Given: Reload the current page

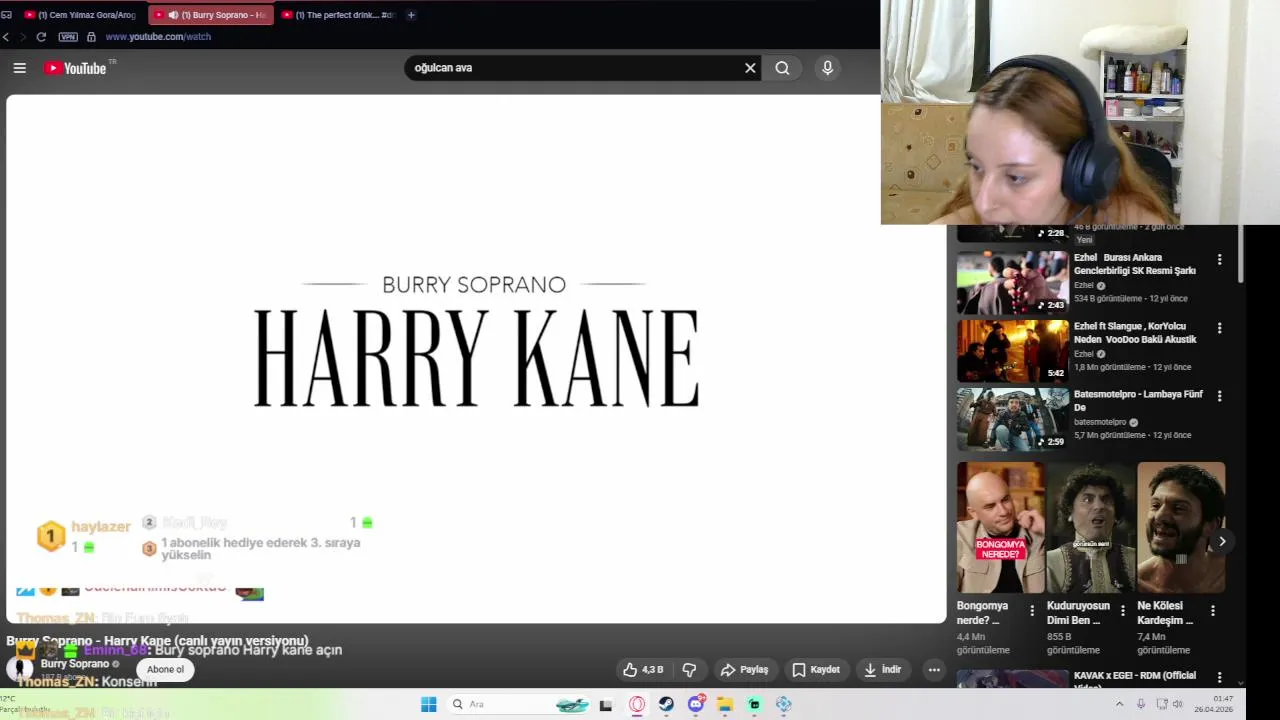Looking at the screenshot, I should 41,37.
